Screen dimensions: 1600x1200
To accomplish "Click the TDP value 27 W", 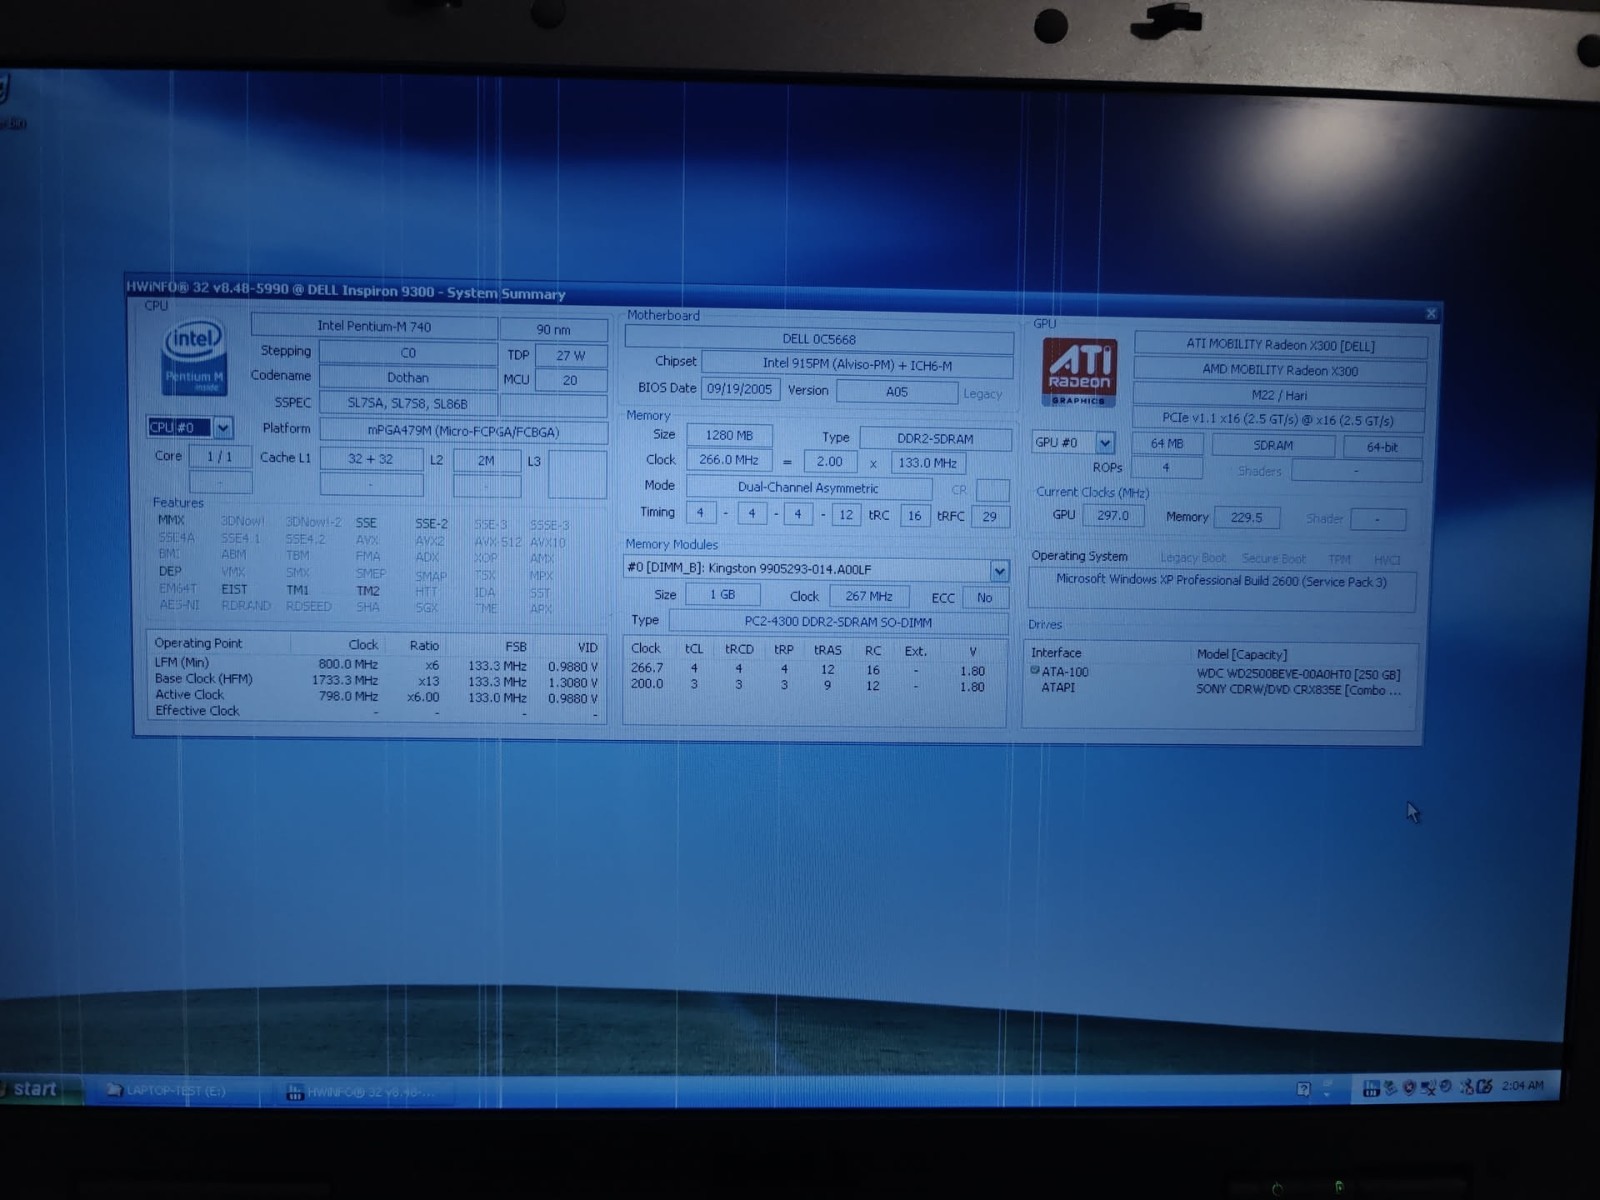I will (x=571, y=355).
